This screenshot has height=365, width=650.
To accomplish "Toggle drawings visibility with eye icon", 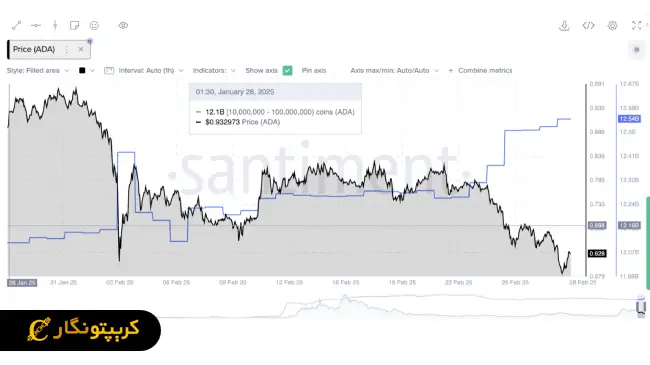I will tap(123, 26).
